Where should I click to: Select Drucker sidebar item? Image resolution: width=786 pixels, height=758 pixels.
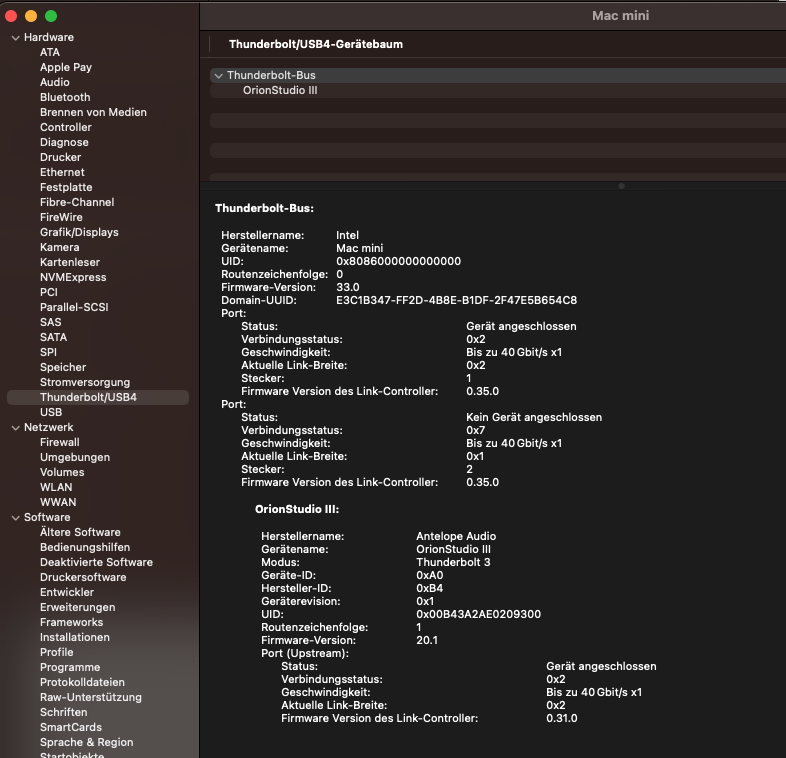point(60,157)
